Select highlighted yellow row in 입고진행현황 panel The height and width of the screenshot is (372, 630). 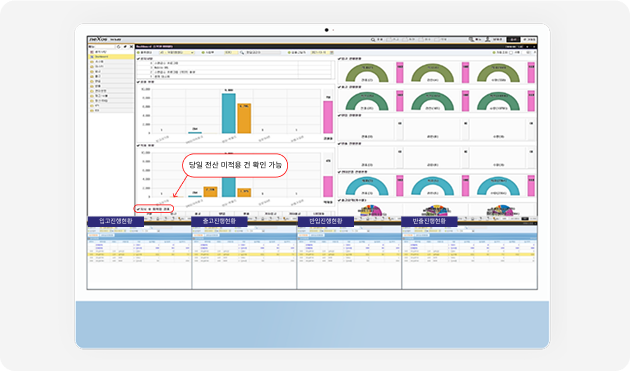tap(139, 254)
